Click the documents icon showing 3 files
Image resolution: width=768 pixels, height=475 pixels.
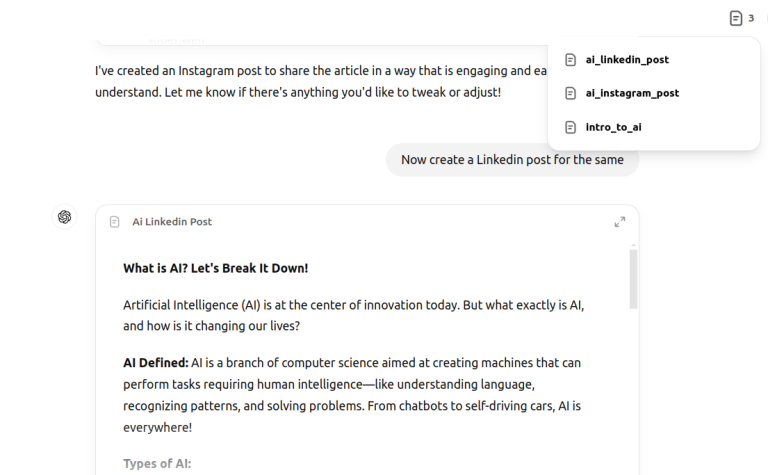pos(736,18)
